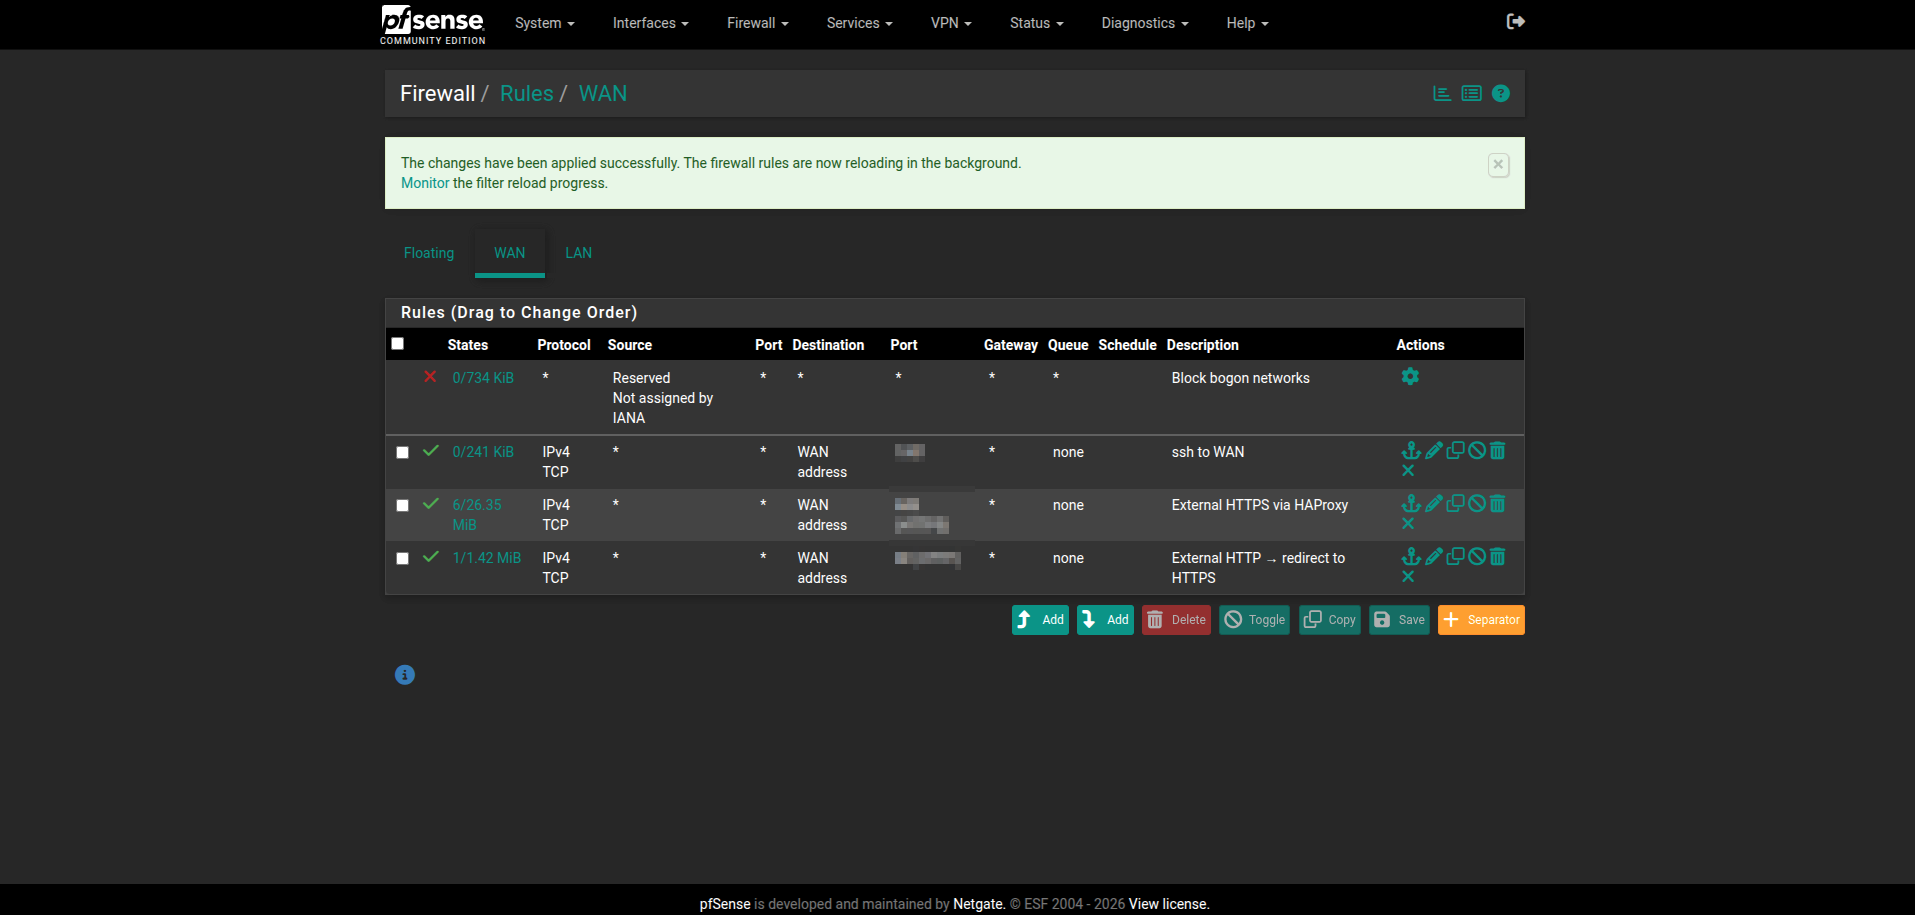Open states 0/241 KiB for ssh rule
1915x915 pixels.
tap(483, 452)
